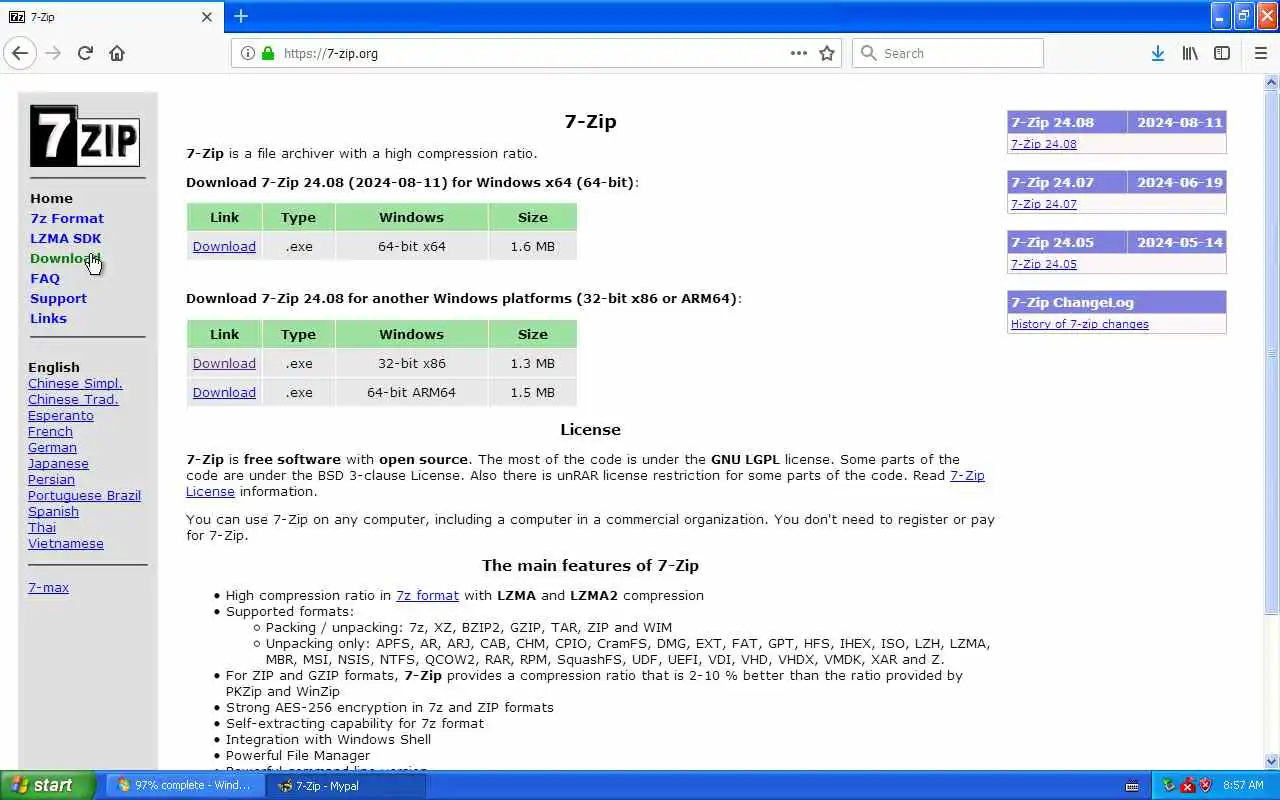Open the Download sidebar link
The image size is (1280, 800).
click(65, 258)
